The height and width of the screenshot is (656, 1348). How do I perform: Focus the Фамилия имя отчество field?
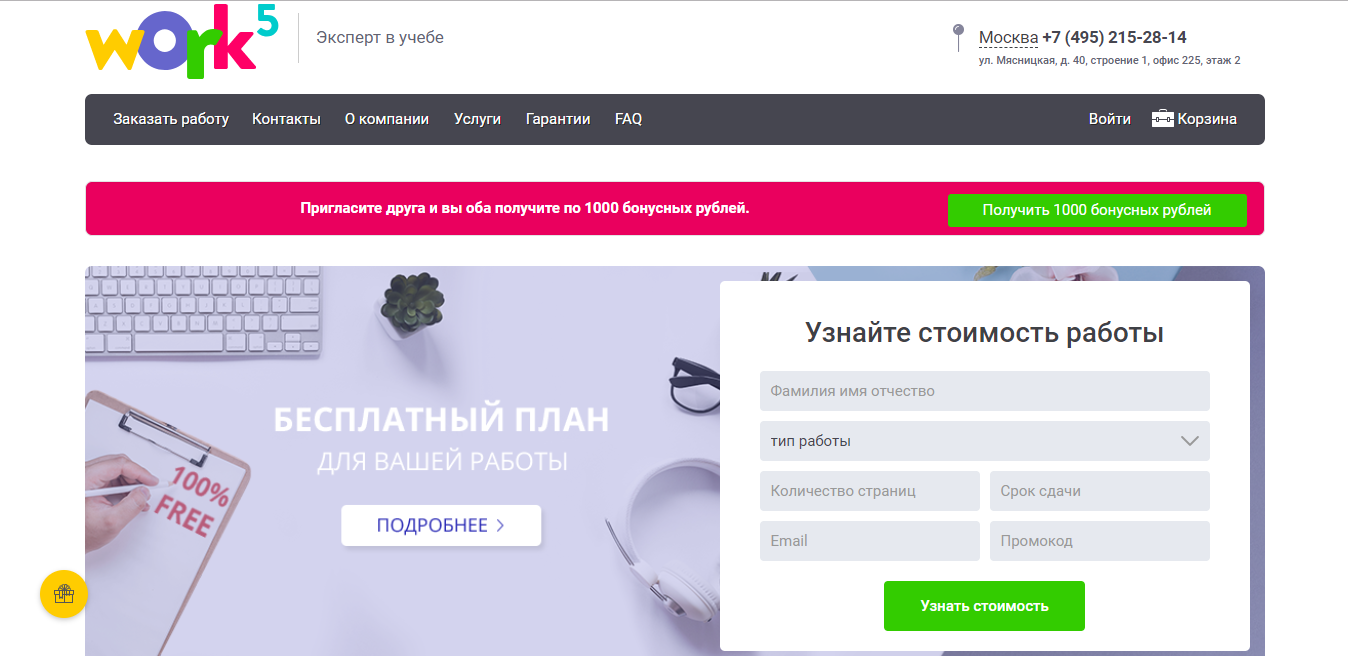tap(984, 391)
